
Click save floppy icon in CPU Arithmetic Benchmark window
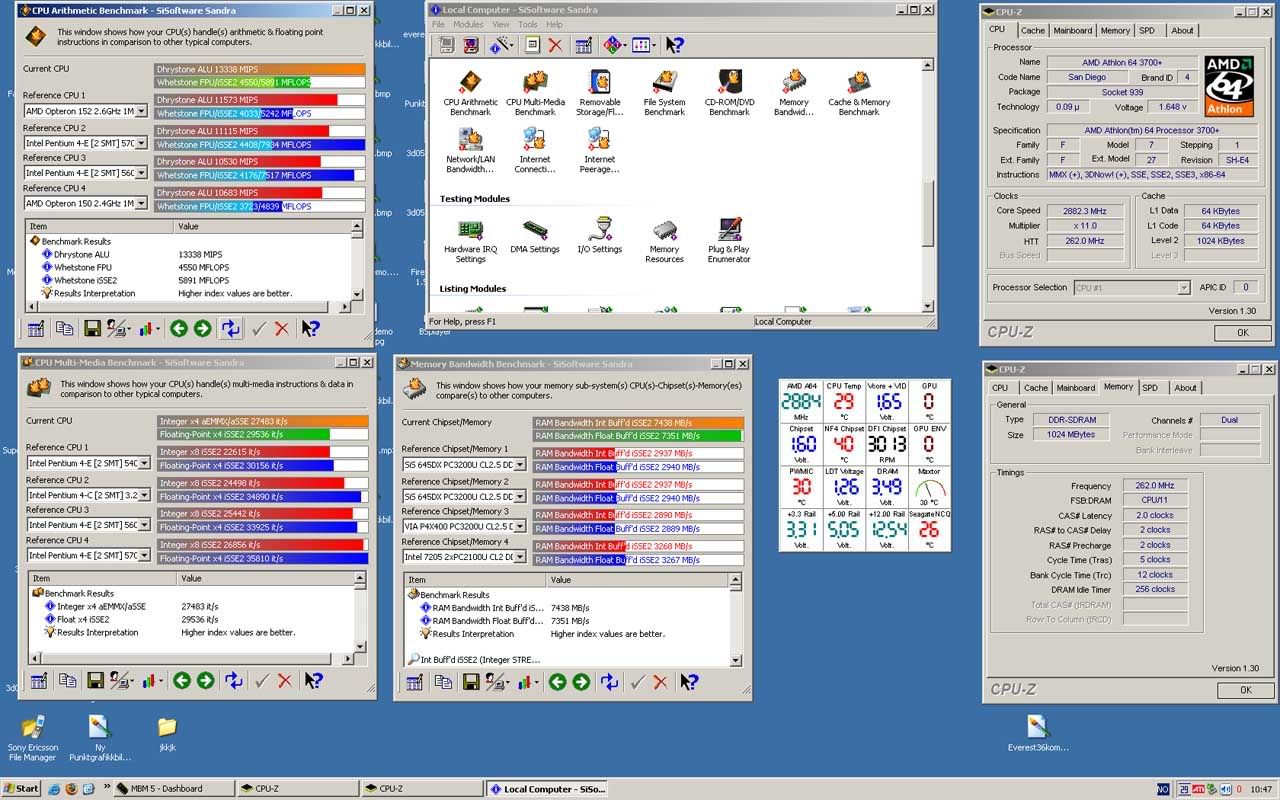coord(92,328)
